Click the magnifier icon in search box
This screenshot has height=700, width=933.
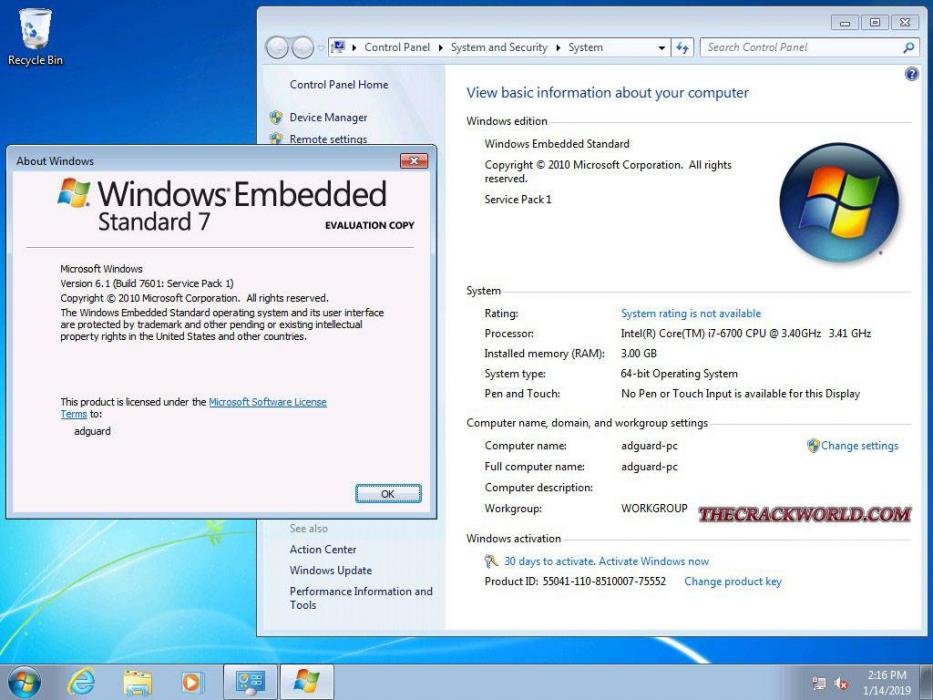point(908,48)
